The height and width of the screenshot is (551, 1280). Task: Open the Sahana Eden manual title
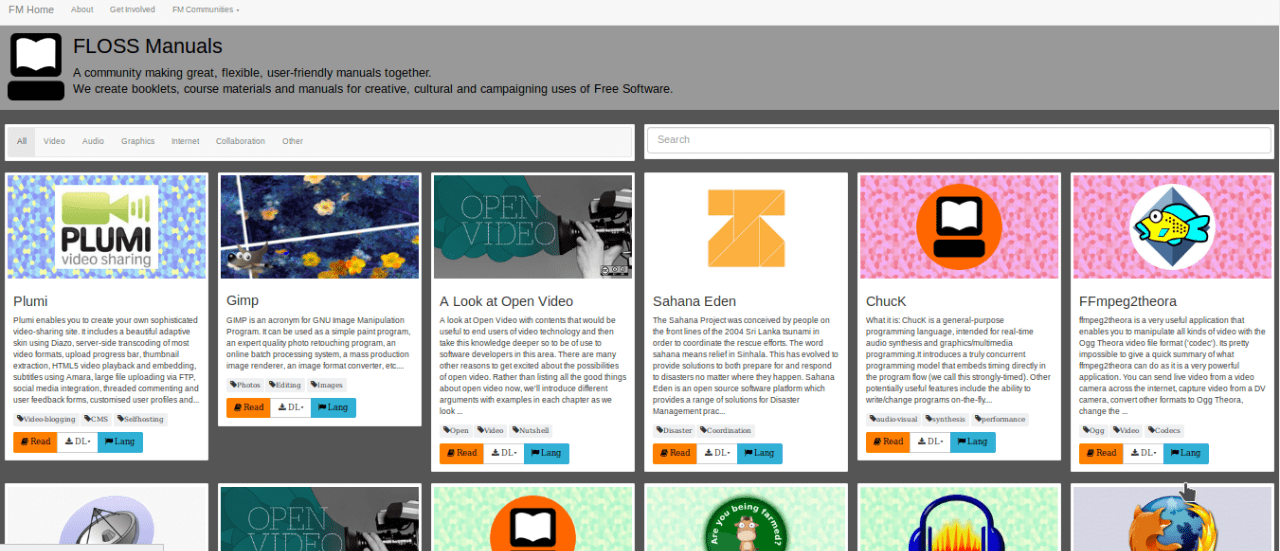click(x=694, y=301)
